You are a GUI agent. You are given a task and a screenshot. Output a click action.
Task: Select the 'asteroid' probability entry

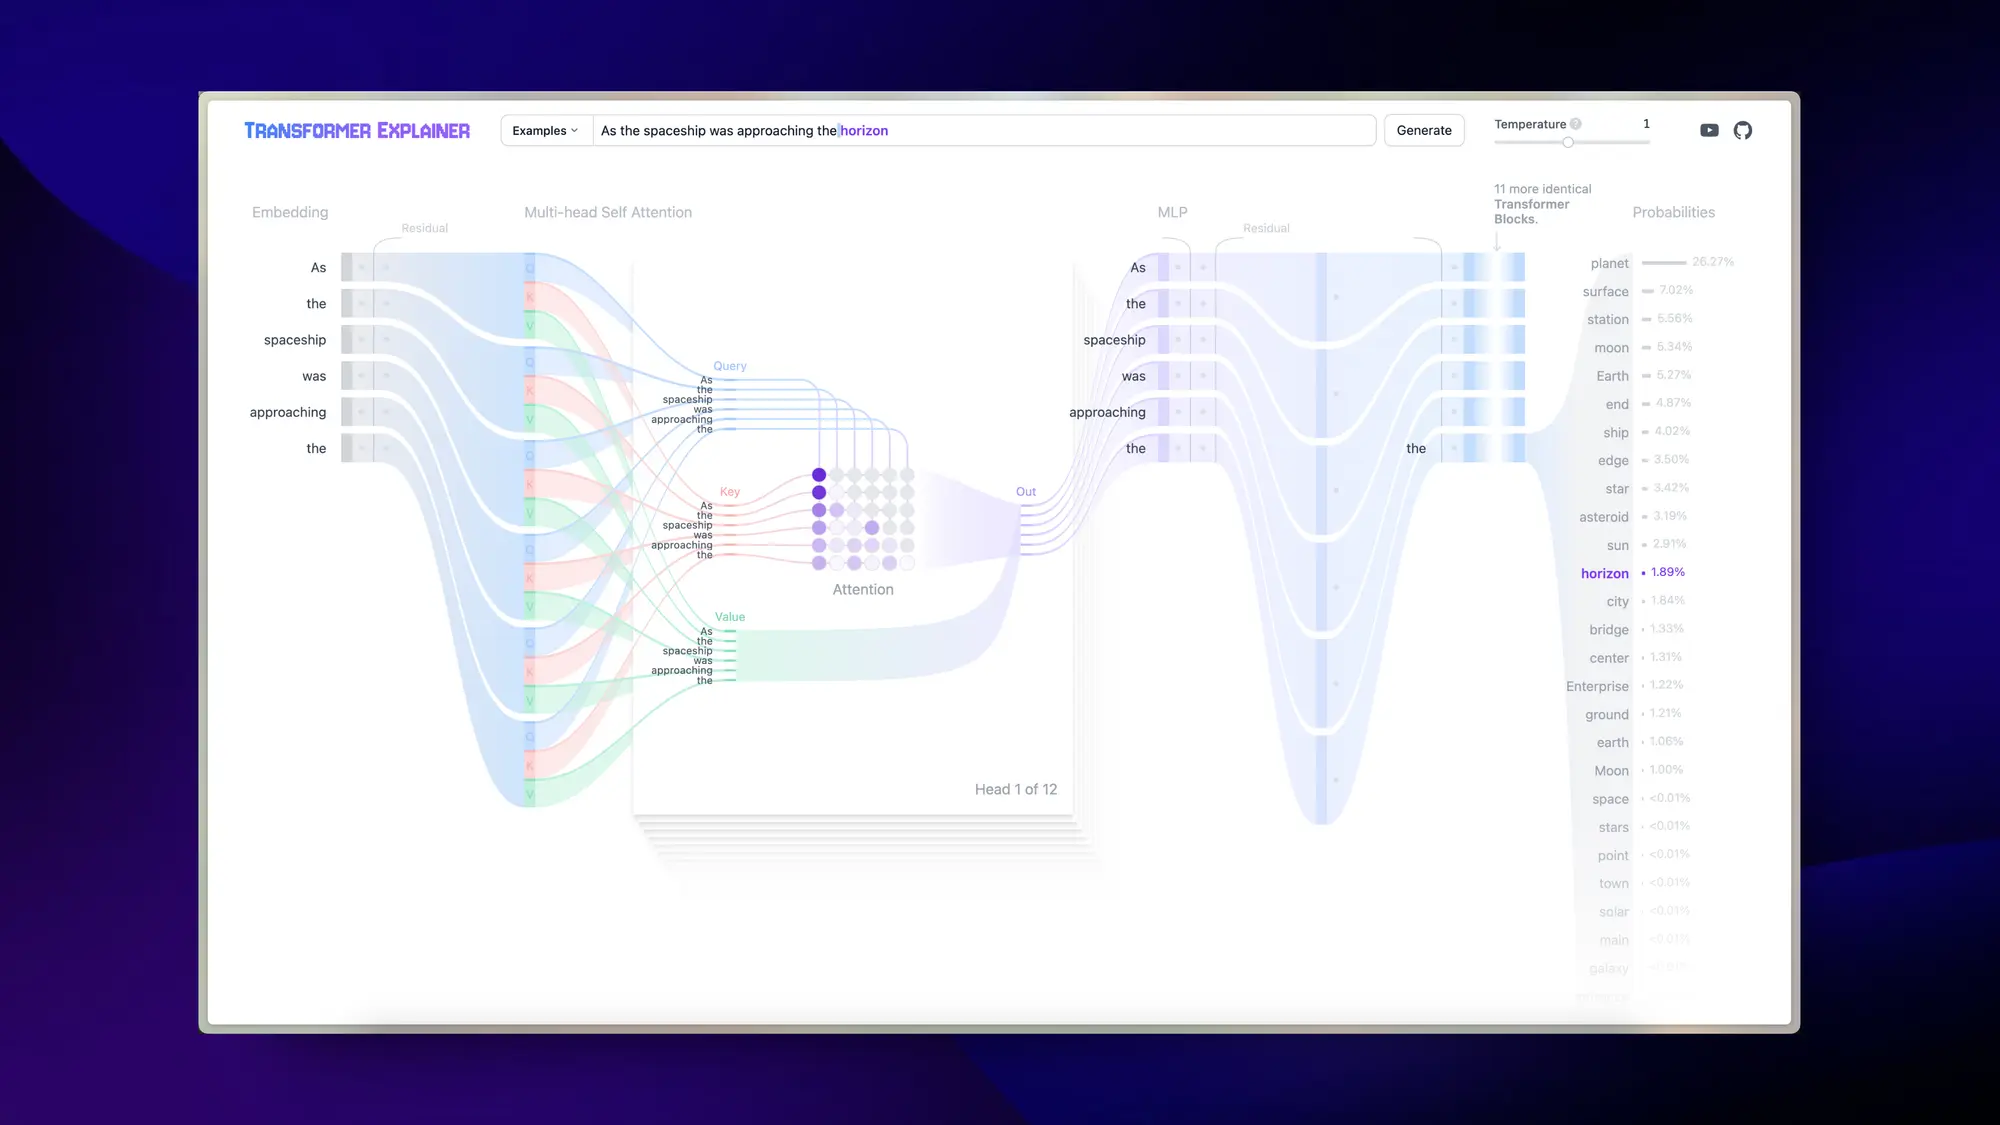[1603, 517]
